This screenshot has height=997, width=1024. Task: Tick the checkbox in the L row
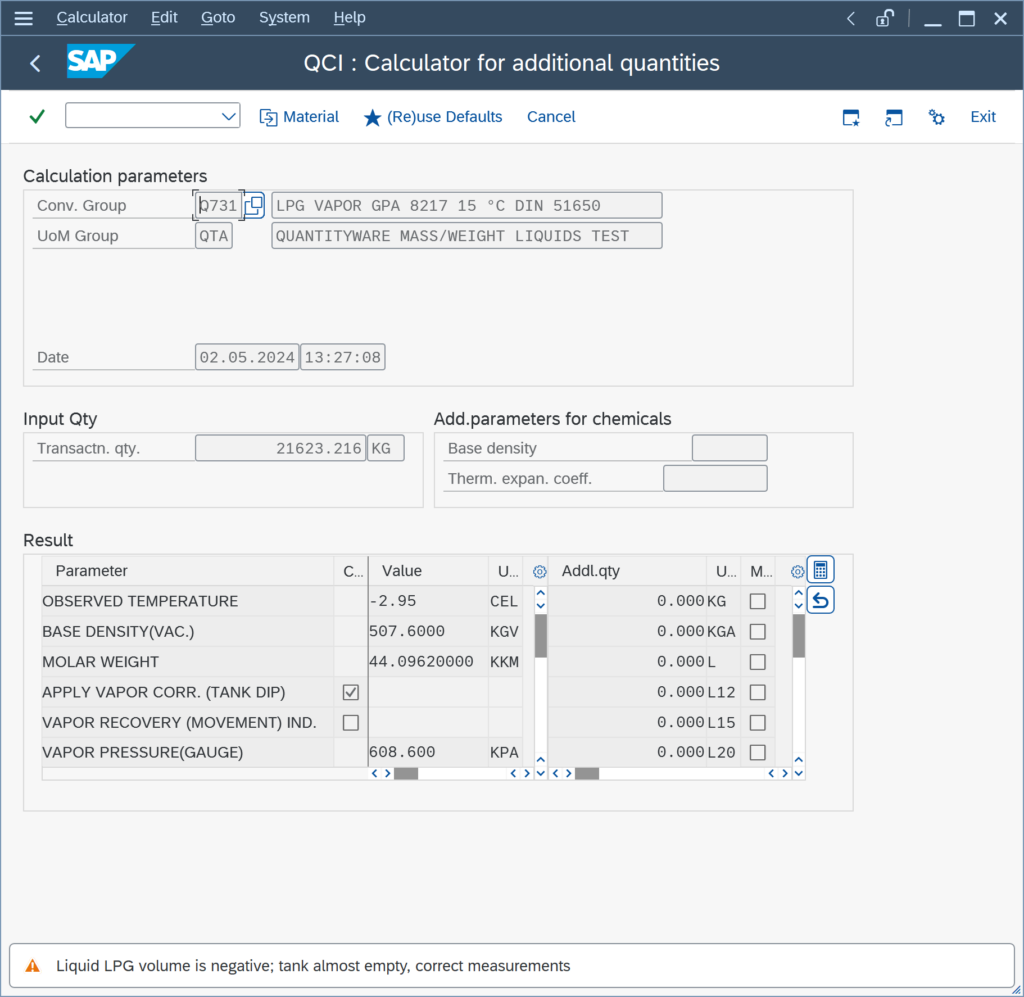(758, 662)
